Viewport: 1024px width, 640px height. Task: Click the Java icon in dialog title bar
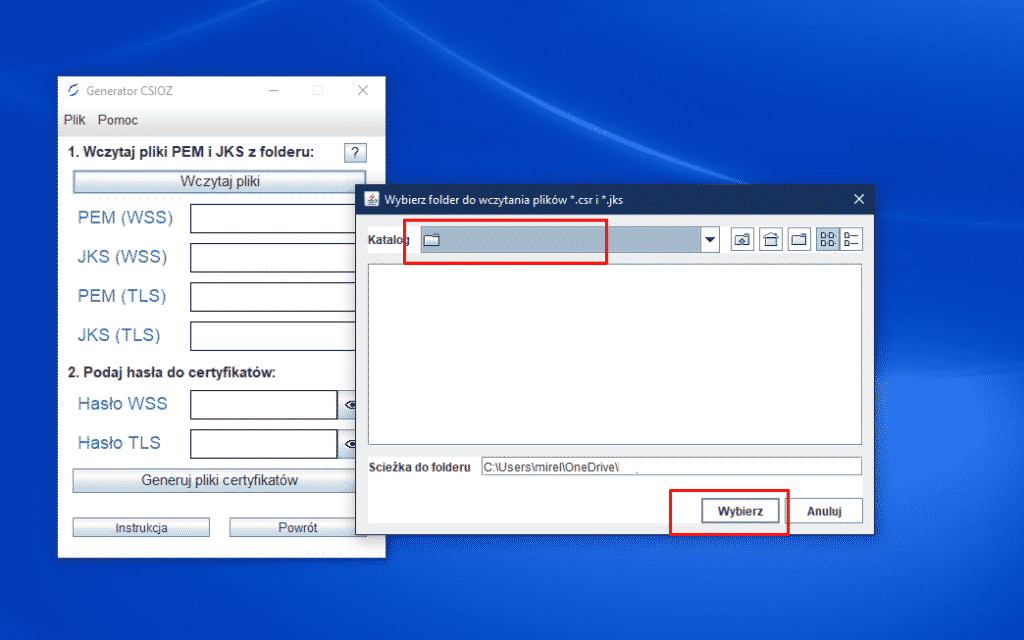click(372, 199)
